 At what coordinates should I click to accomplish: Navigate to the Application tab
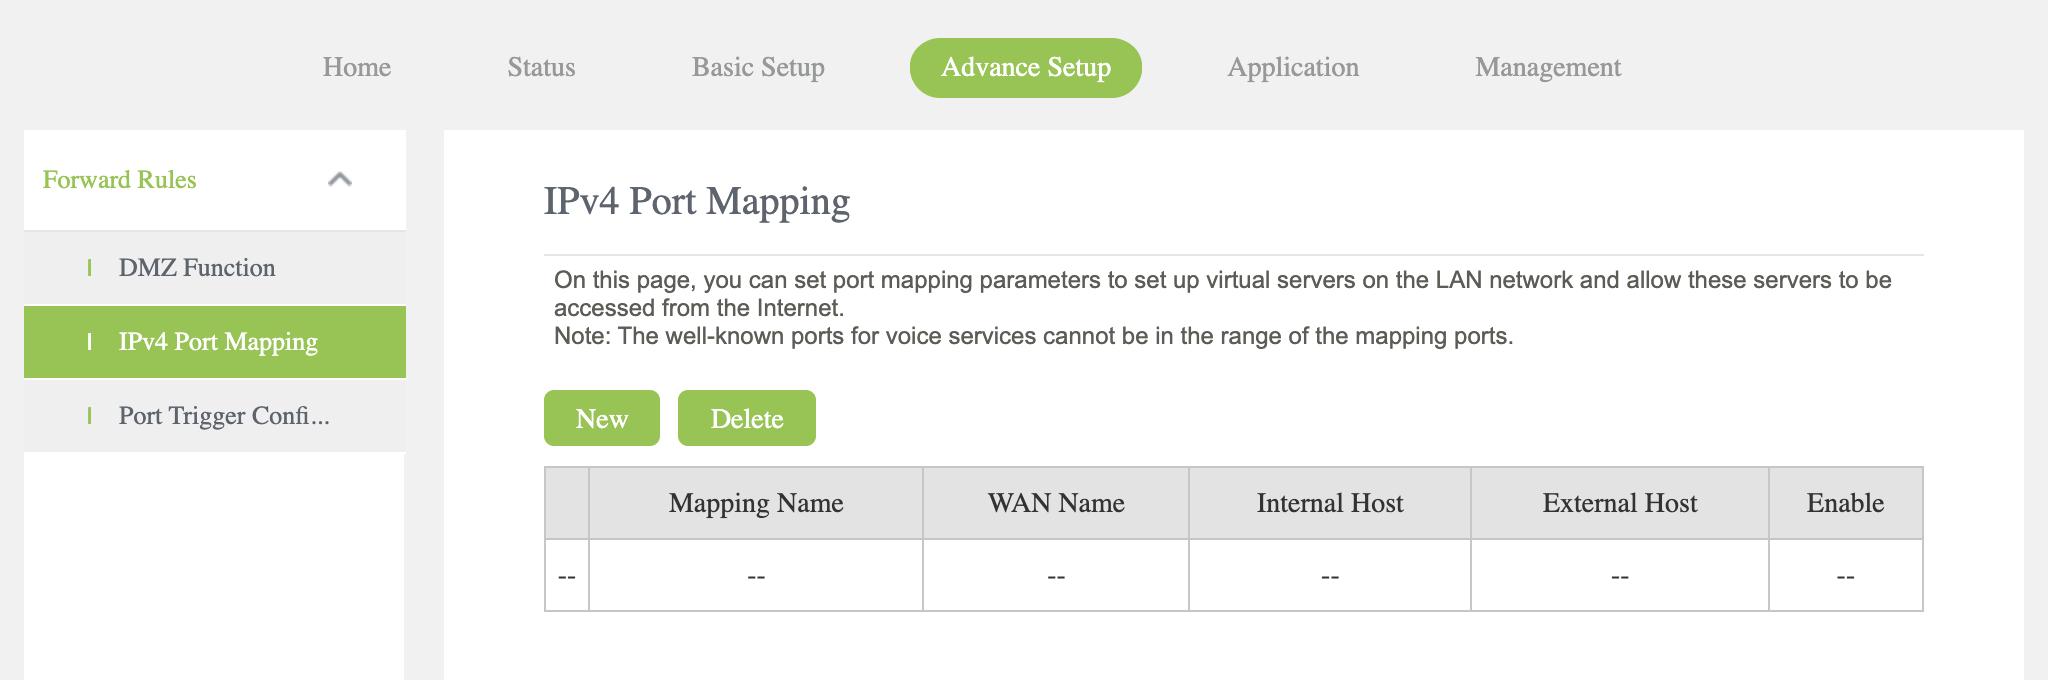pos(1293,67)
